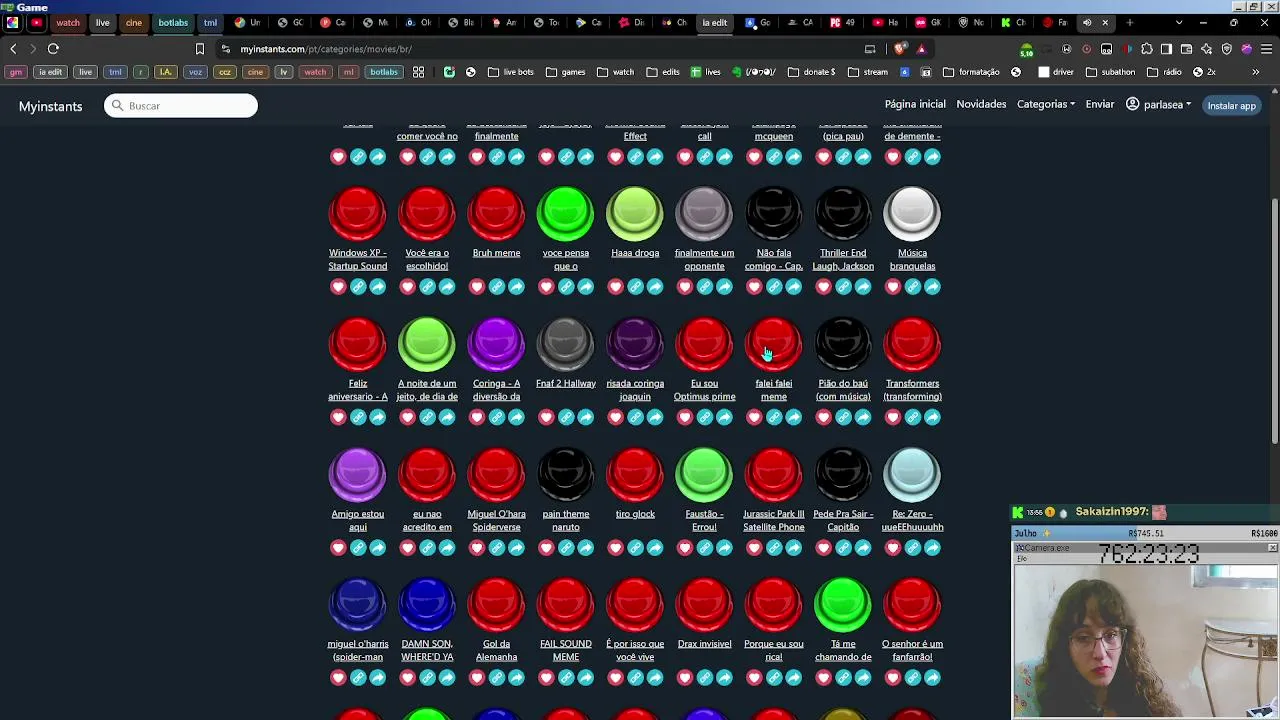Image resolution: width=1280 pixels, height=720 pixels.
Task: Share the 'Bruh meme' sound
Action: (x=516, y=287)
